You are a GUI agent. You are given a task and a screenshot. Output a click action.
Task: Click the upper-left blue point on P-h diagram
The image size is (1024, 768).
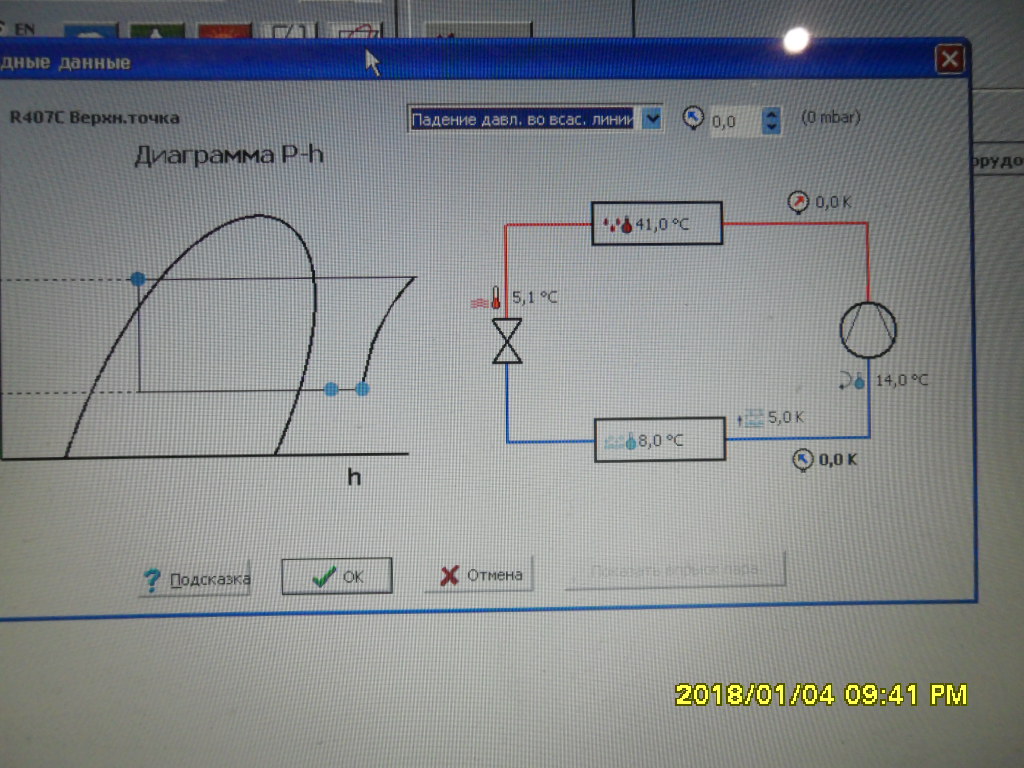click(x=138, y=278)
